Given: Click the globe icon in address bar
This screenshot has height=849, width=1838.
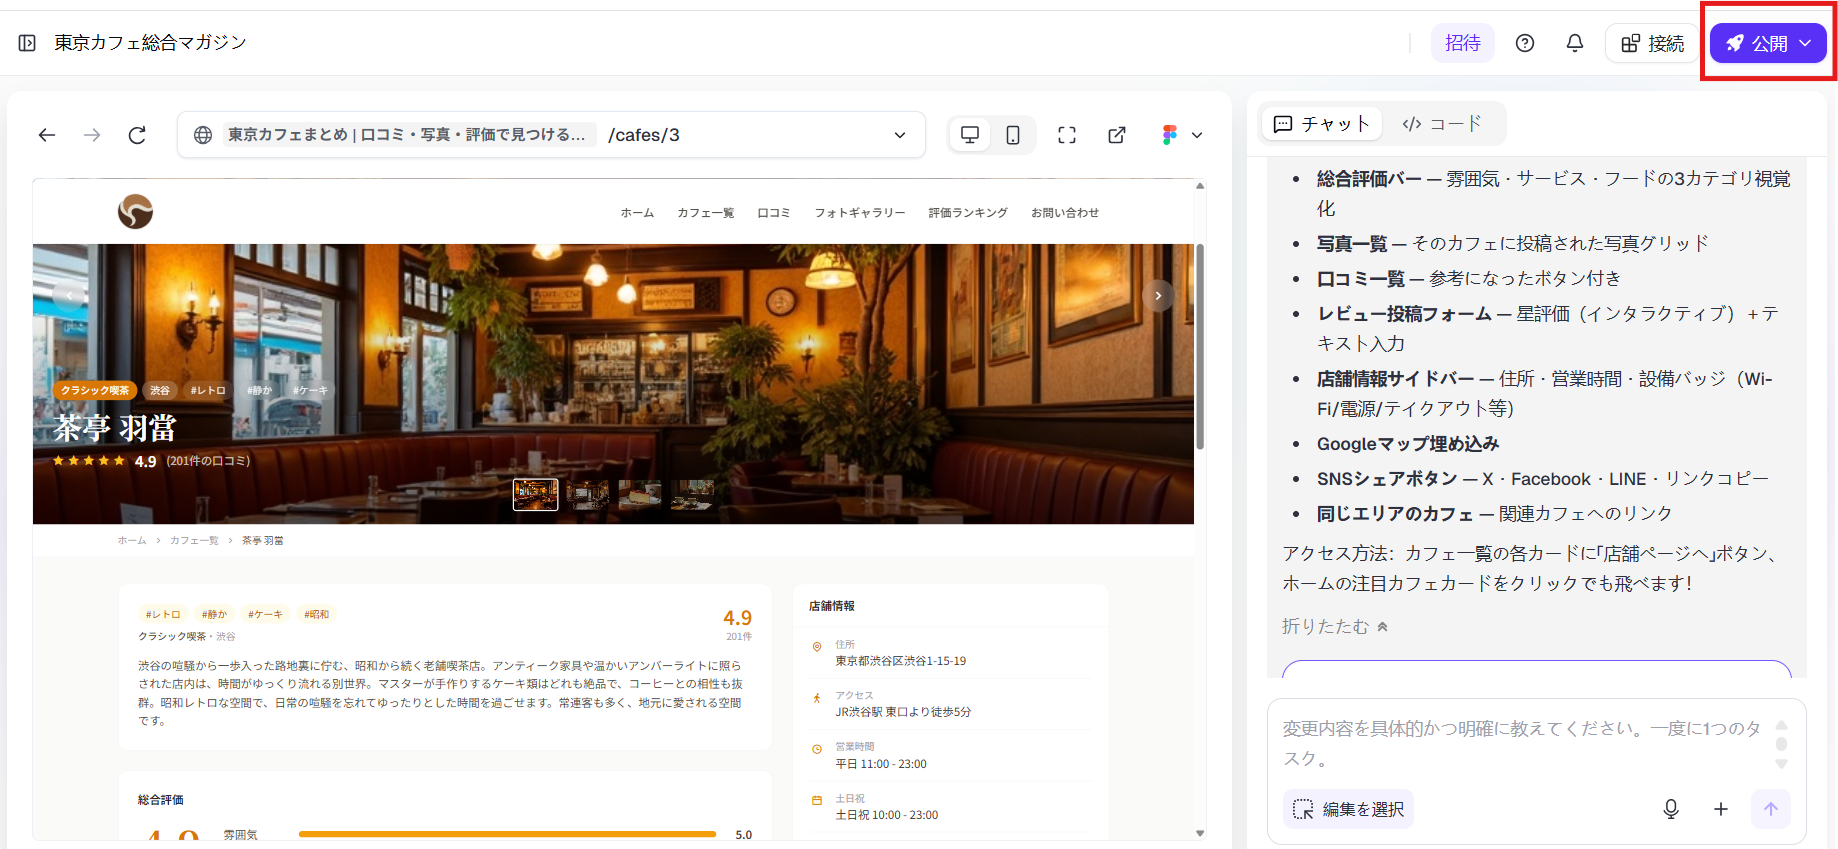Looking at the screenshot, I should pyautogui.click(x=203, y=135).
